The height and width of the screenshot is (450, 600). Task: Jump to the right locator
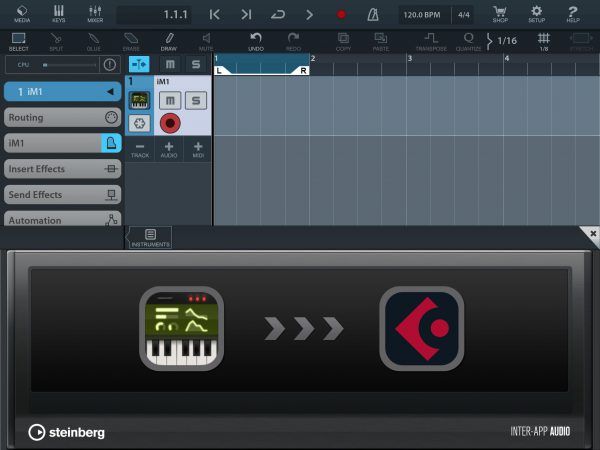click(x=246, y=15)
